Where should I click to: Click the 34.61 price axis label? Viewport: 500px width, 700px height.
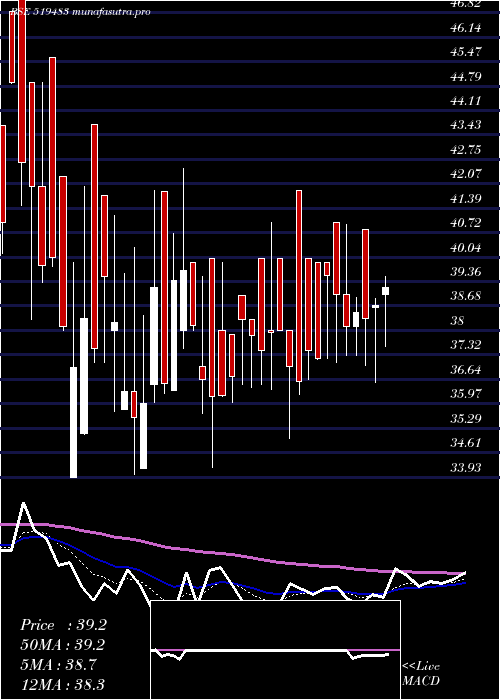point(466,443)
